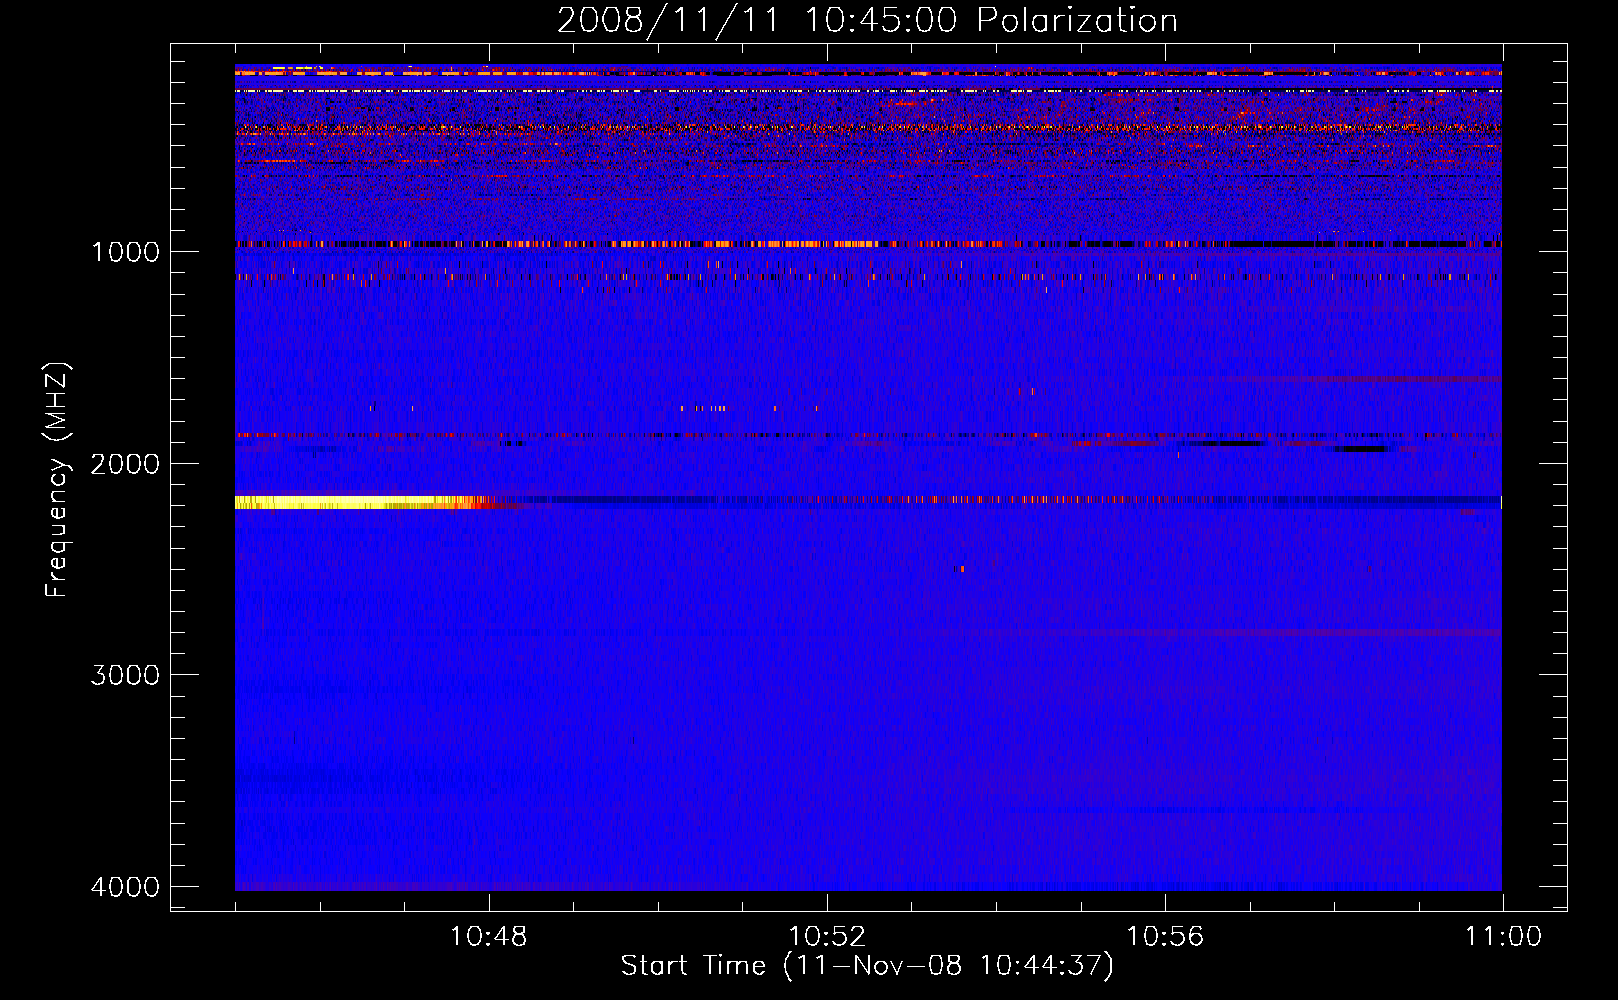Click the white horizontal line near top of spectrogram

[x=868, y=91]
